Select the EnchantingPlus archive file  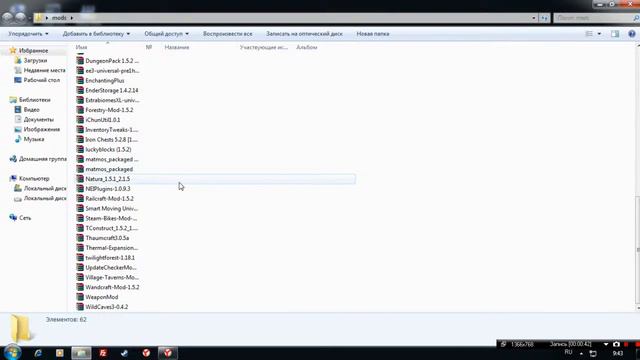tap(100, 80)
